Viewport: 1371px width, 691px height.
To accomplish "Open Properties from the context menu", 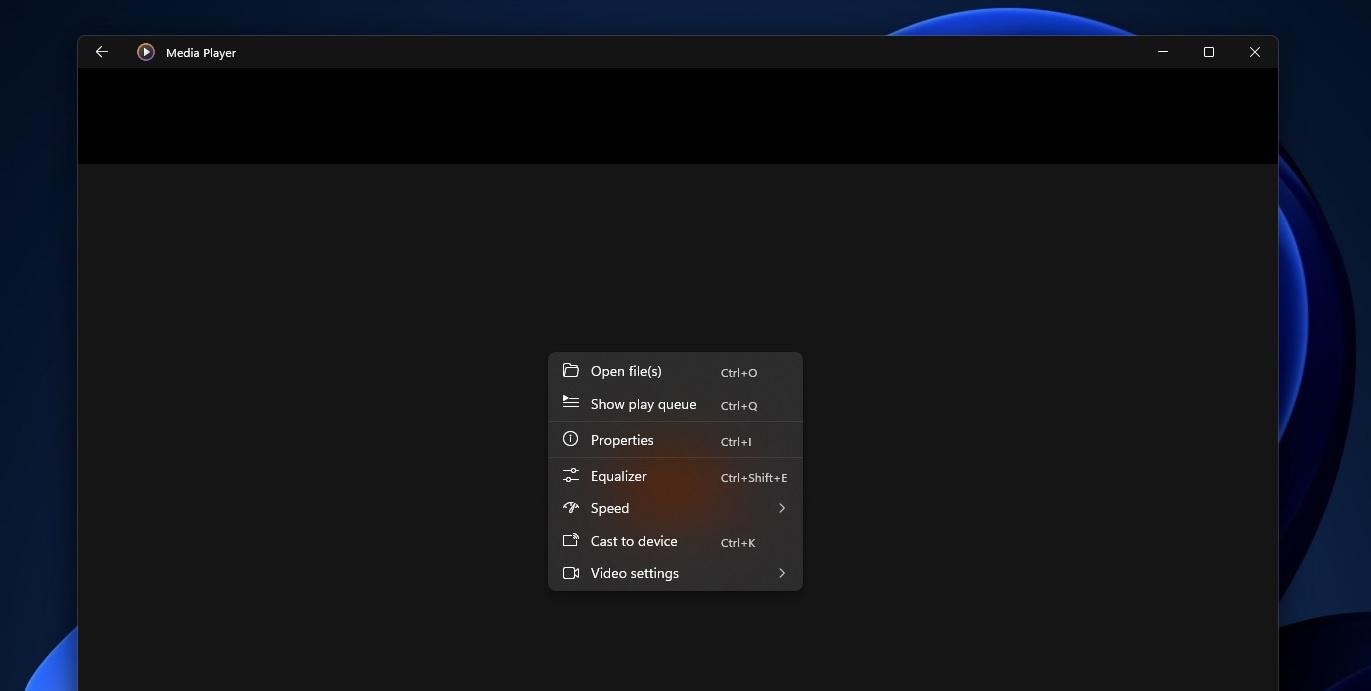I will (675, 440).
